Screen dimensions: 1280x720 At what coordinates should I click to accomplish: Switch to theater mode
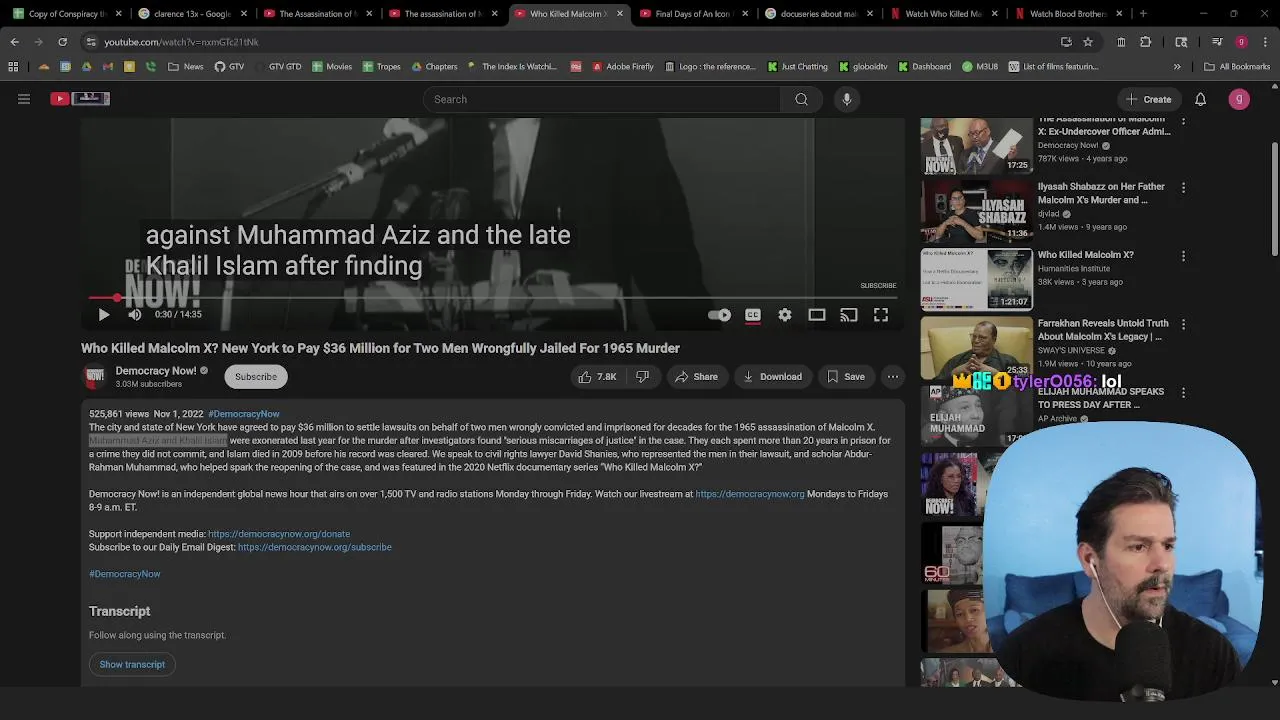pos(817,315)
